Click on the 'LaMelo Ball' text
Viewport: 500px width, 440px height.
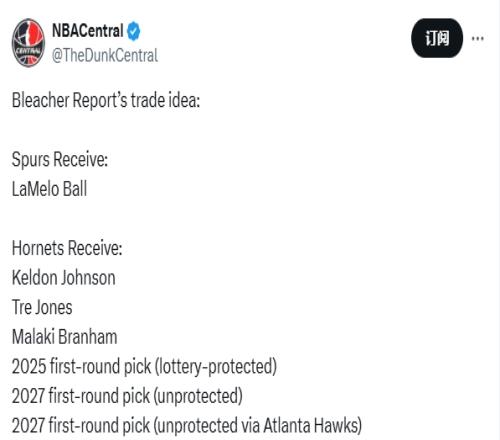pyautogui.click(x=49, y=189)
